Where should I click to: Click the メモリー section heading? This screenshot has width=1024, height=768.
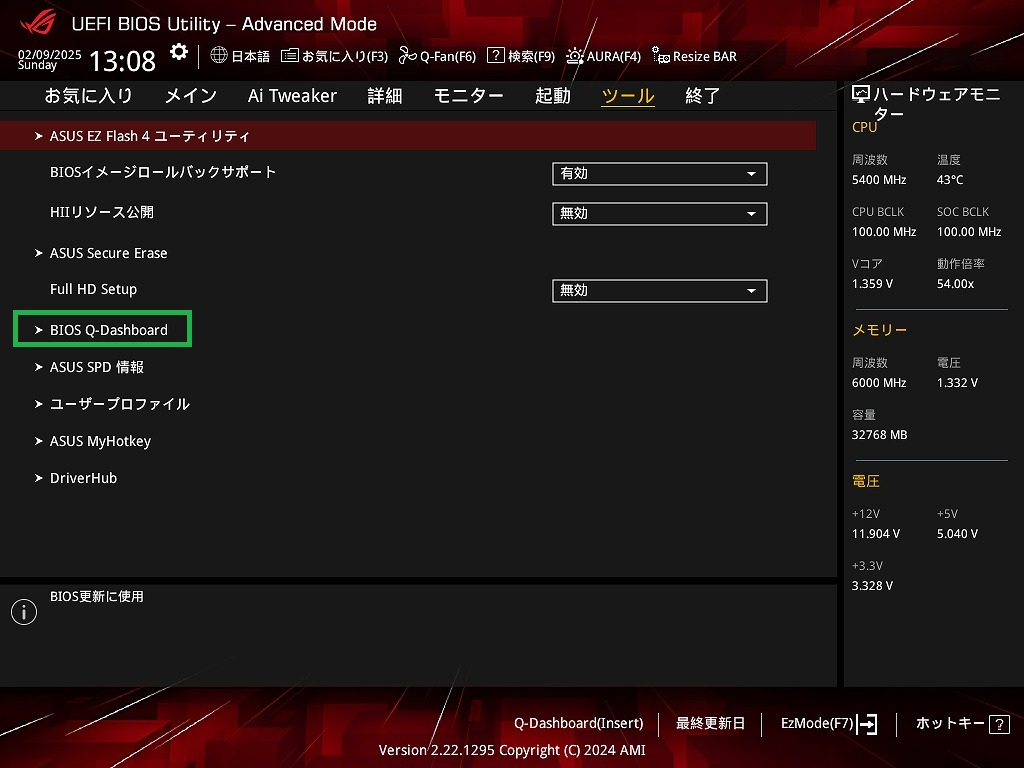(x=879, y=330)
